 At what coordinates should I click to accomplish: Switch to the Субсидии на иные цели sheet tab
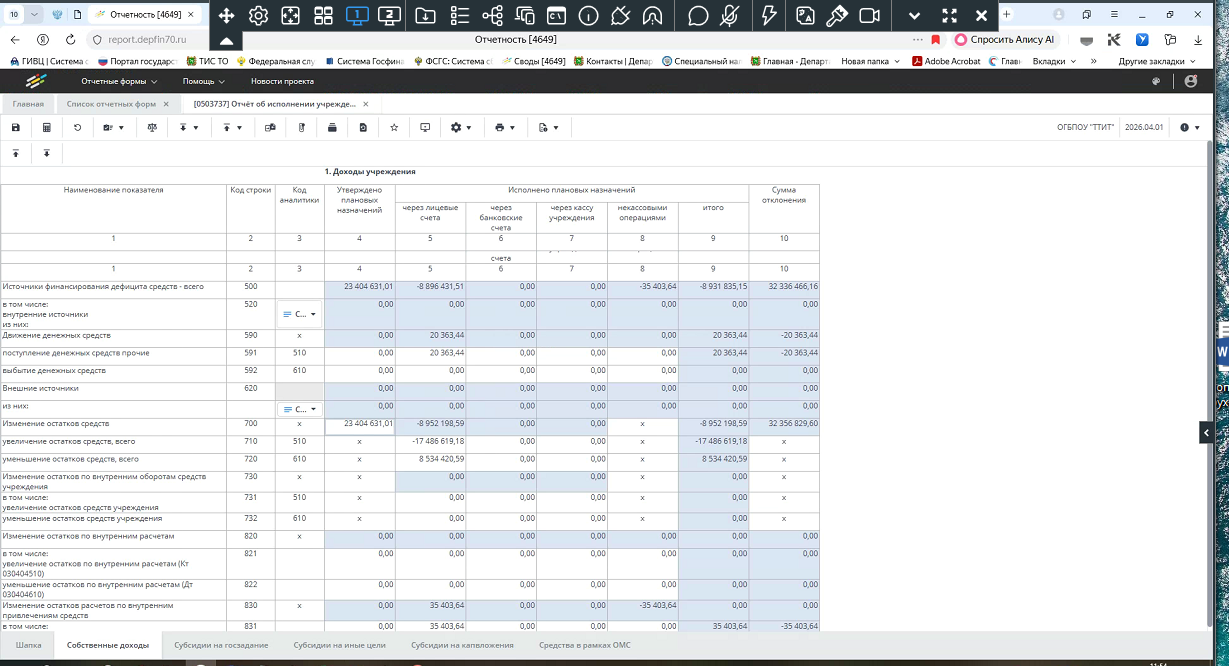tap(339, 645)
